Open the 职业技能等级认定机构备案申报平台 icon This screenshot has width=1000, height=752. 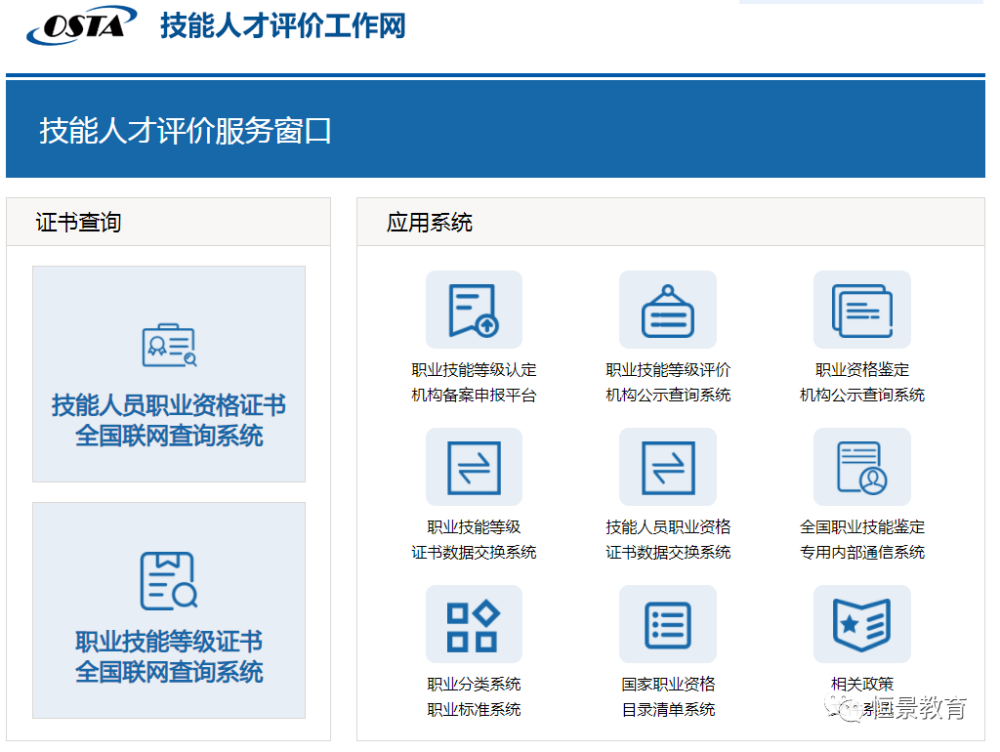click(474, 309)
